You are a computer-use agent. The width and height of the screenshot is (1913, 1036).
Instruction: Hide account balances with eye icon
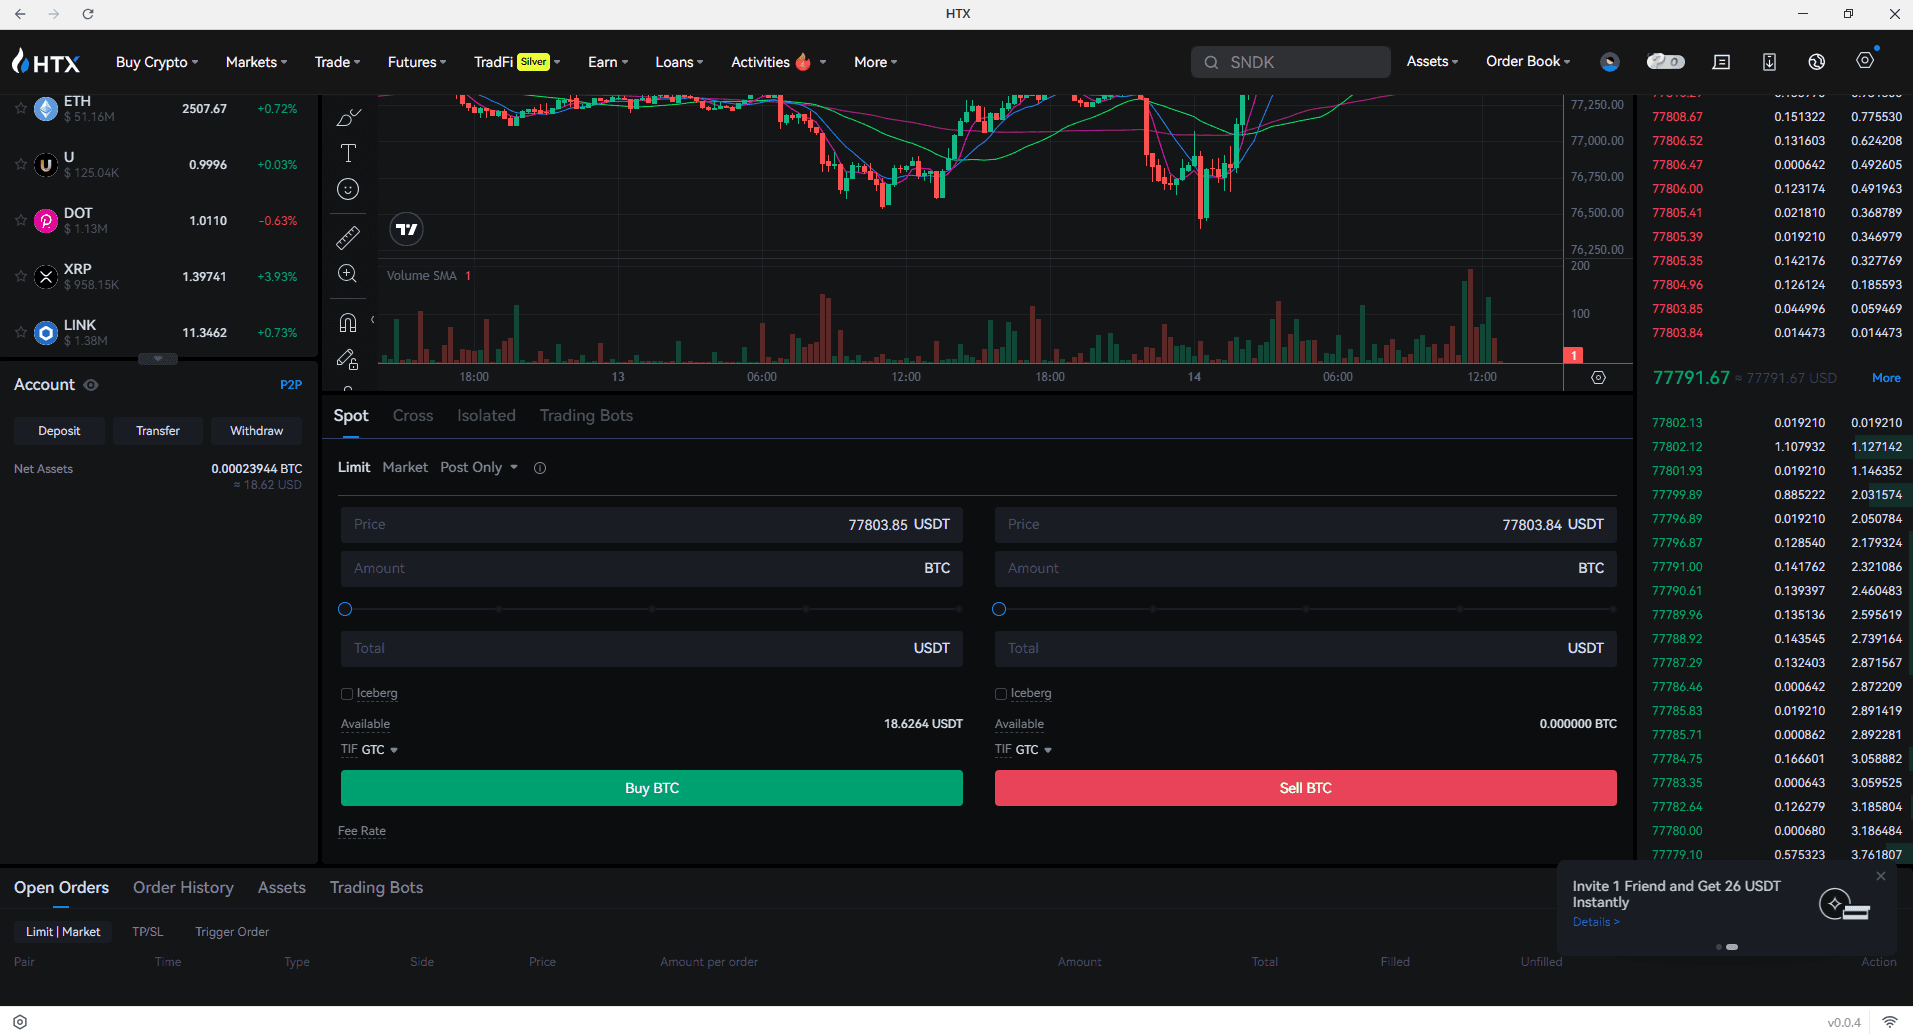91,385
